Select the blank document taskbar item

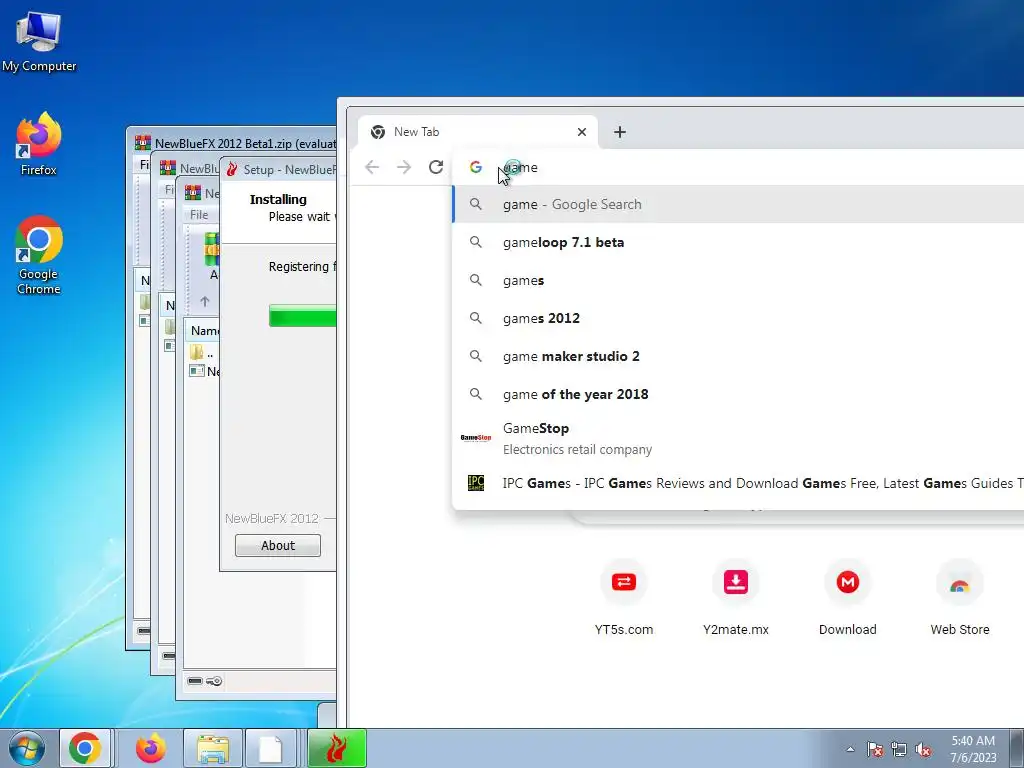(x=270, y=748)
